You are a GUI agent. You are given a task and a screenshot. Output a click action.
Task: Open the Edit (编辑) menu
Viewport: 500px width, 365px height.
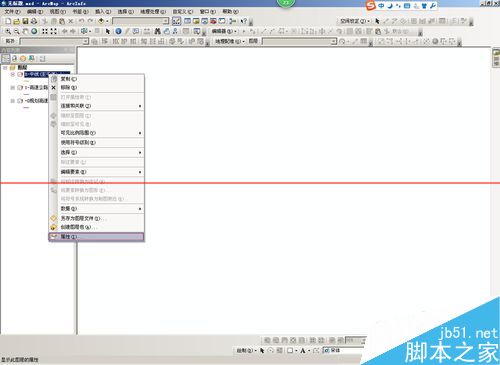[35, 12]
